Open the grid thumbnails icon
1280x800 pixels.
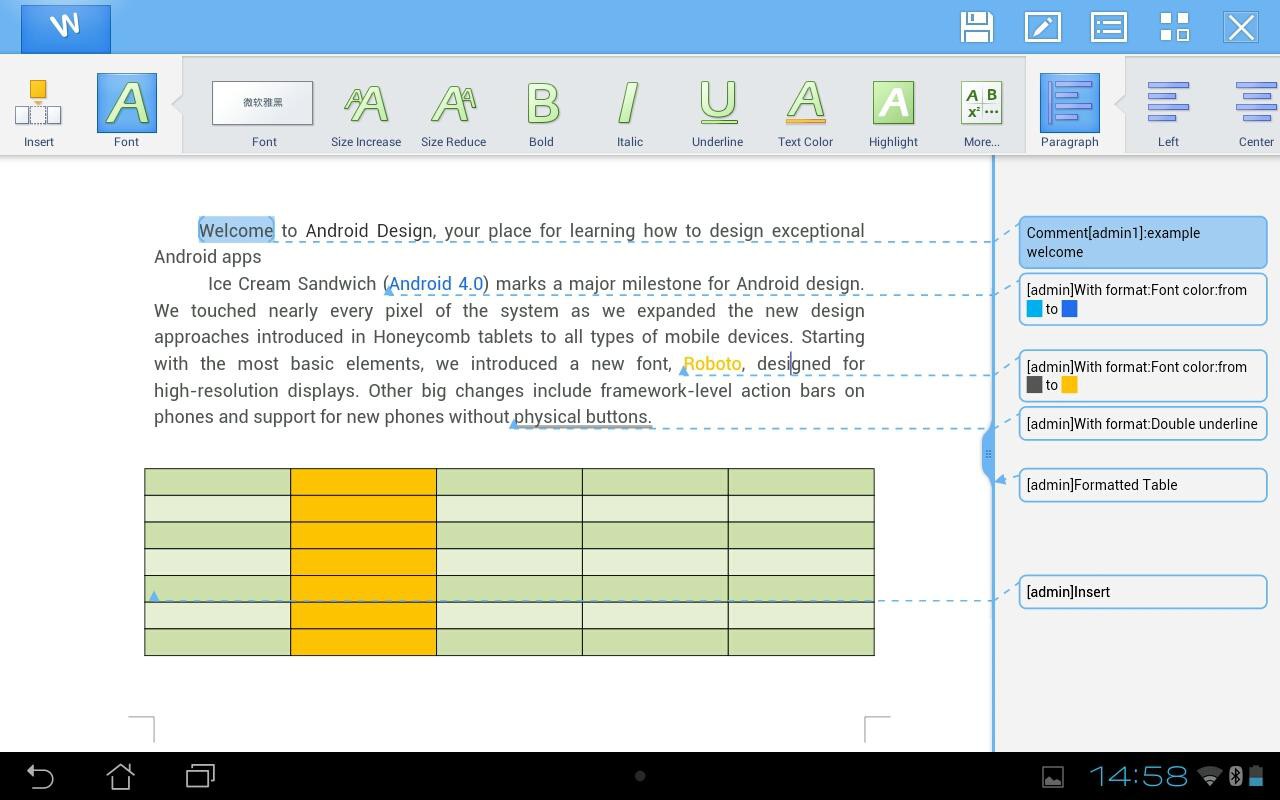pos(1174,27)
